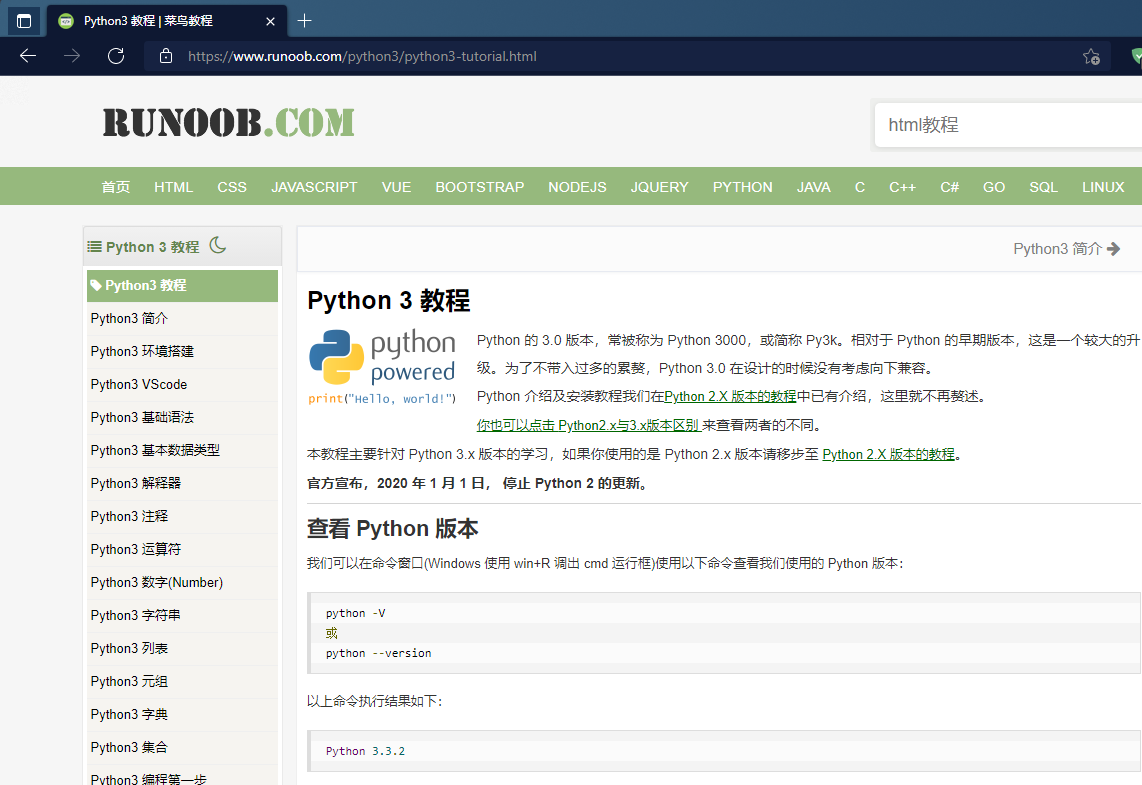1142x785 pixels.
Task: Click the Python 3.3.2 output text
Action: point(365,751)
